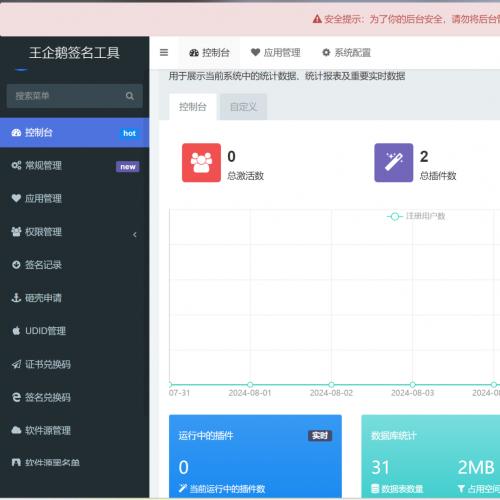Toggle sidebar with the hamburger icon
500x500 pixels.
point(164,53)
